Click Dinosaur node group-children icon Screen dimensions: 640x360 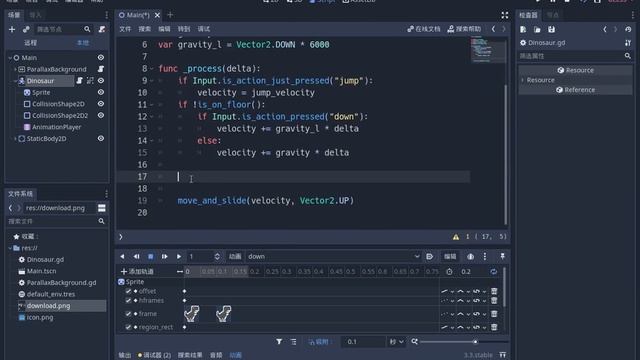pos(90,81)
